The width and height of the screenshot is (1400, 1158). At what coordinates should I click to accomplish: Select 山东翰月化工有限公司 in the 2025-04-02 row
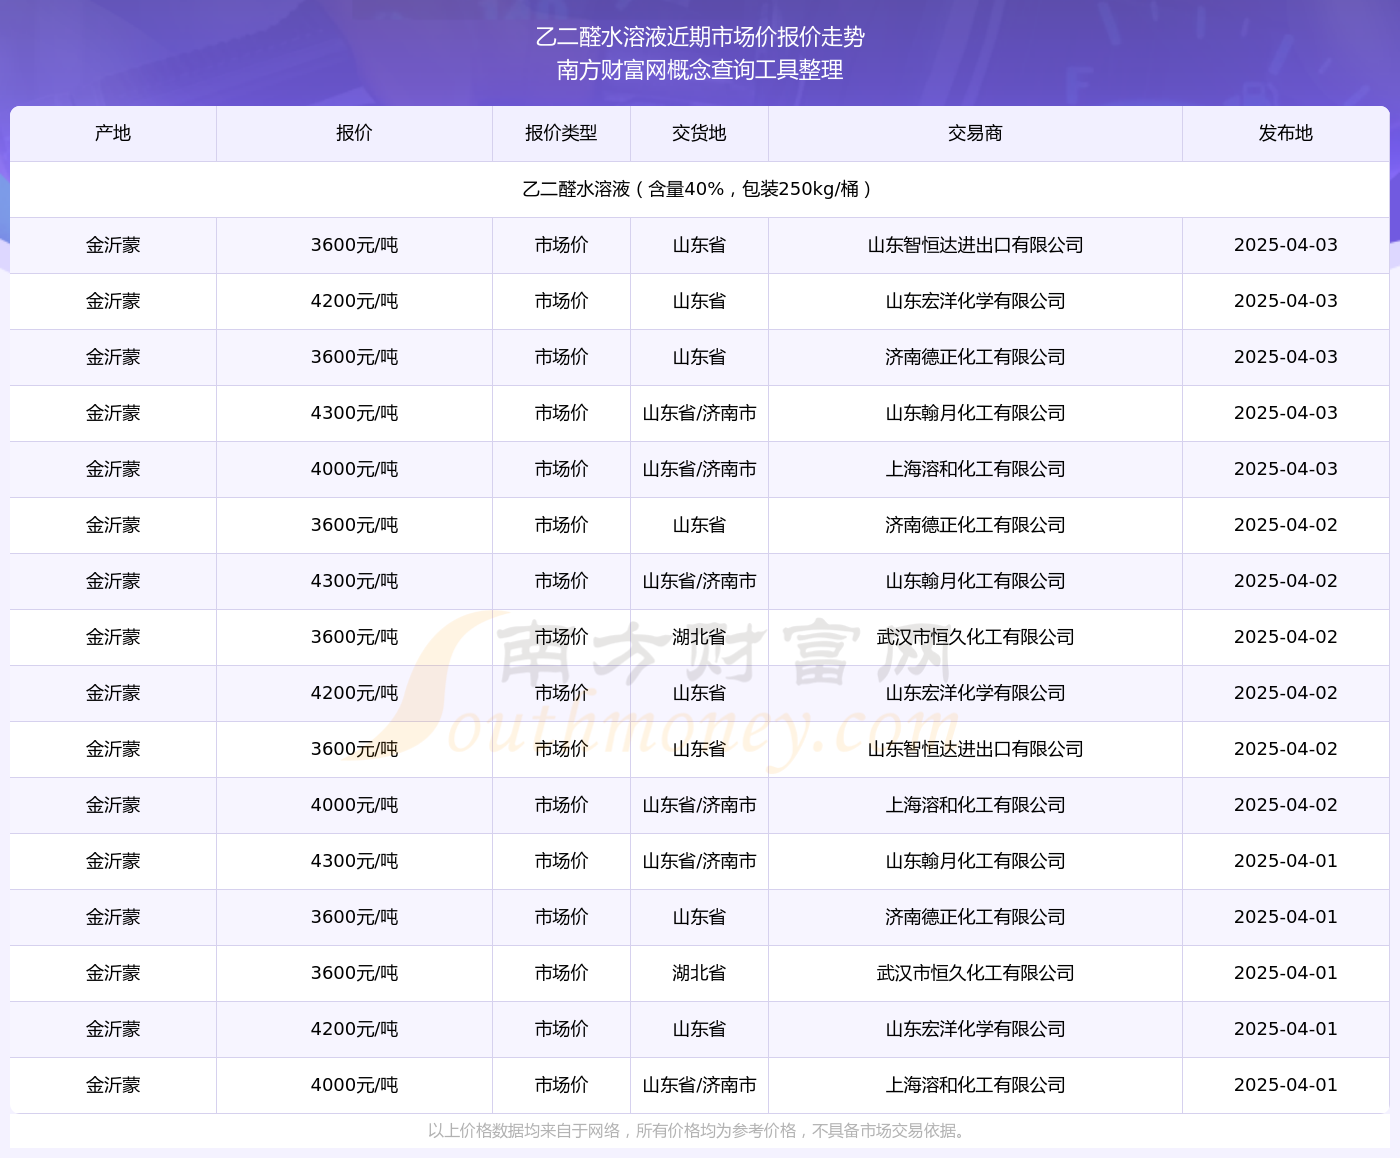975,581
